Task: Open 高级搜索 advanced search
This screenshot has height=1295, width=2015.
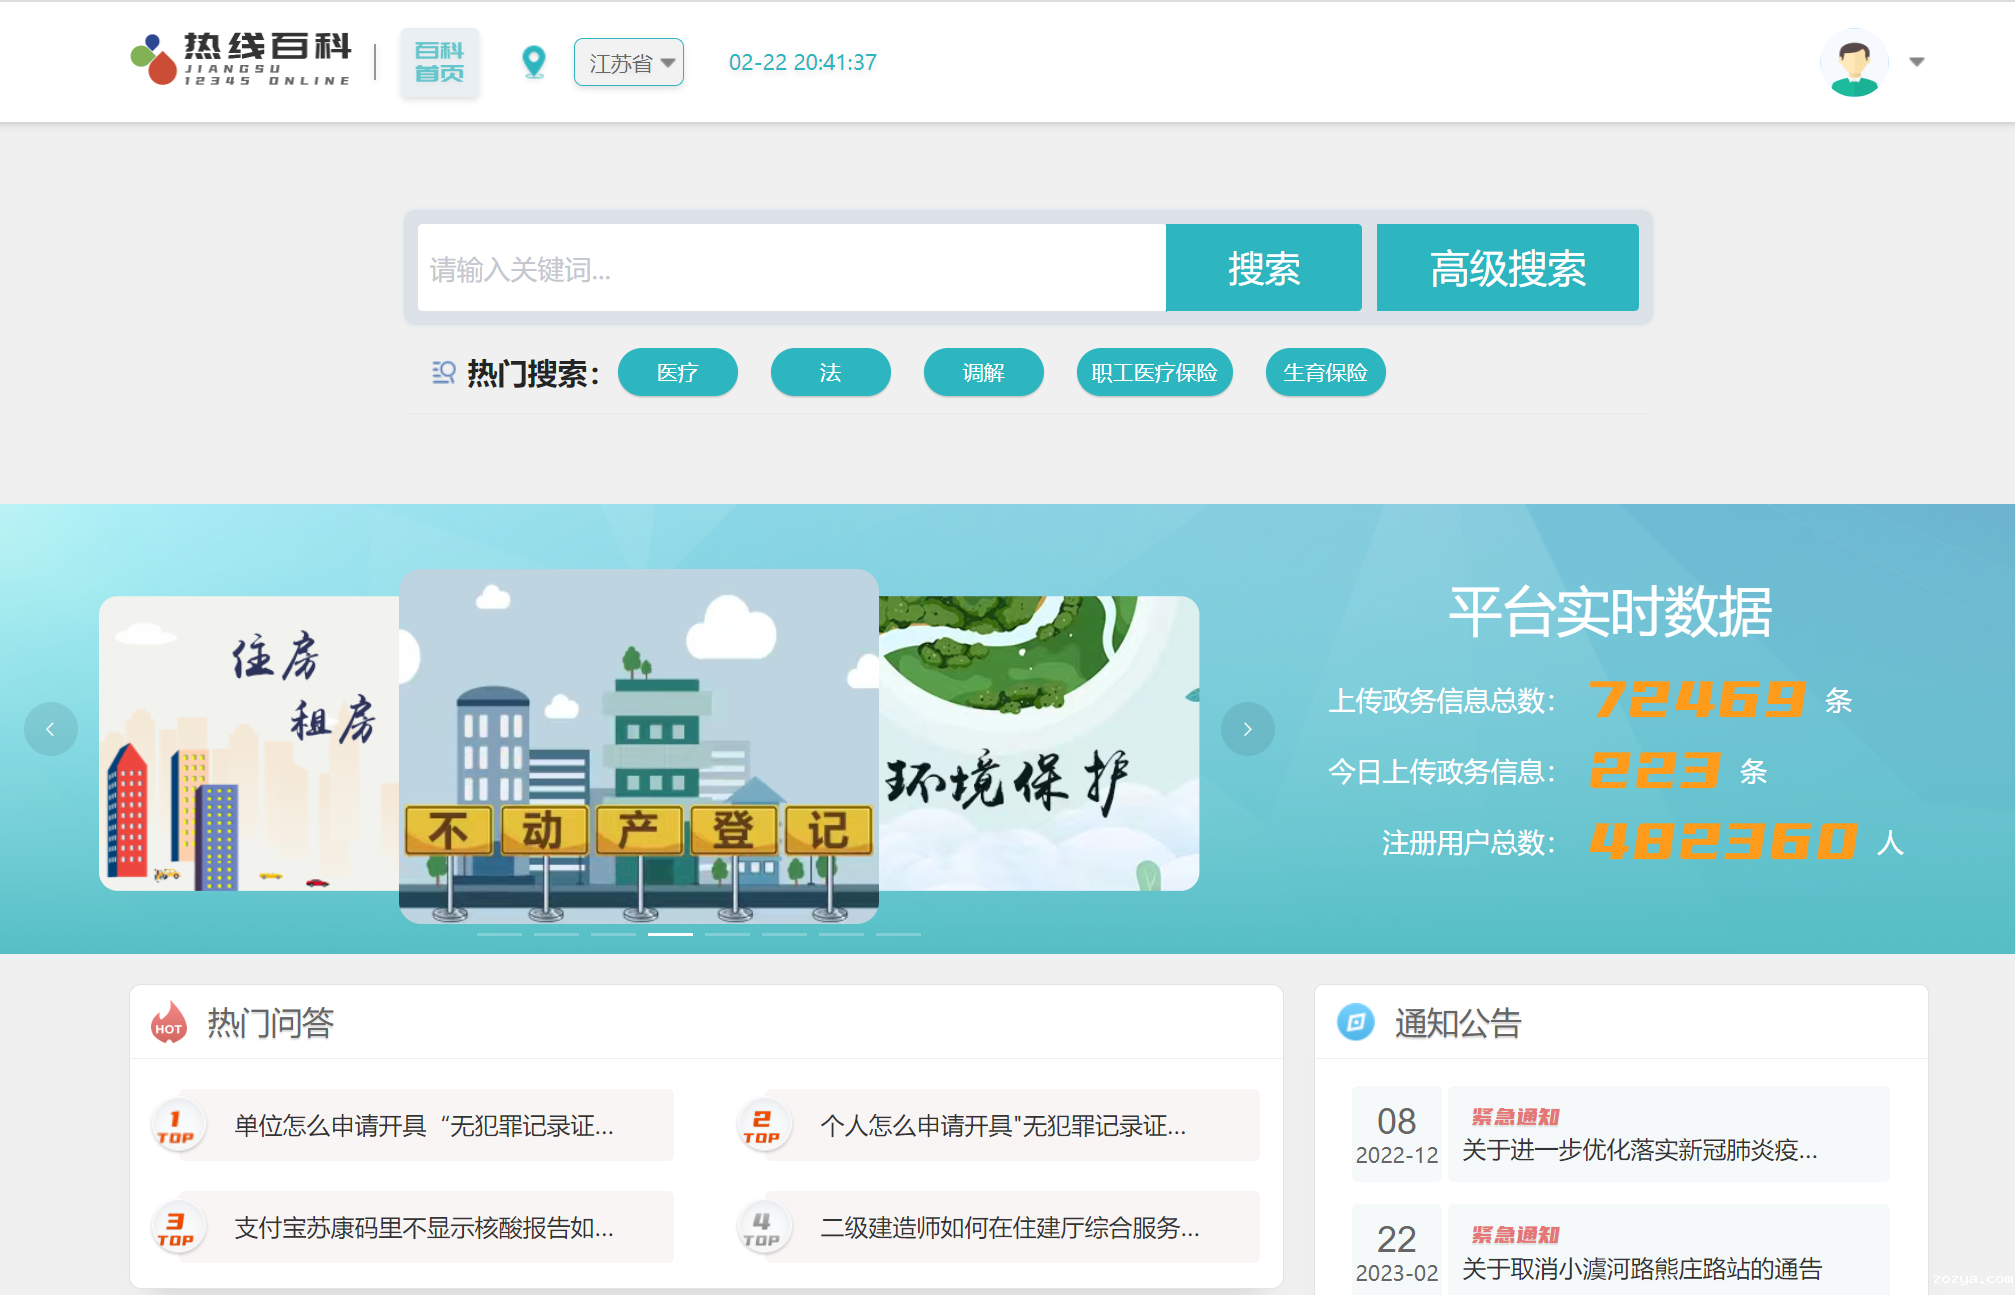Action: click(1507, 268)
